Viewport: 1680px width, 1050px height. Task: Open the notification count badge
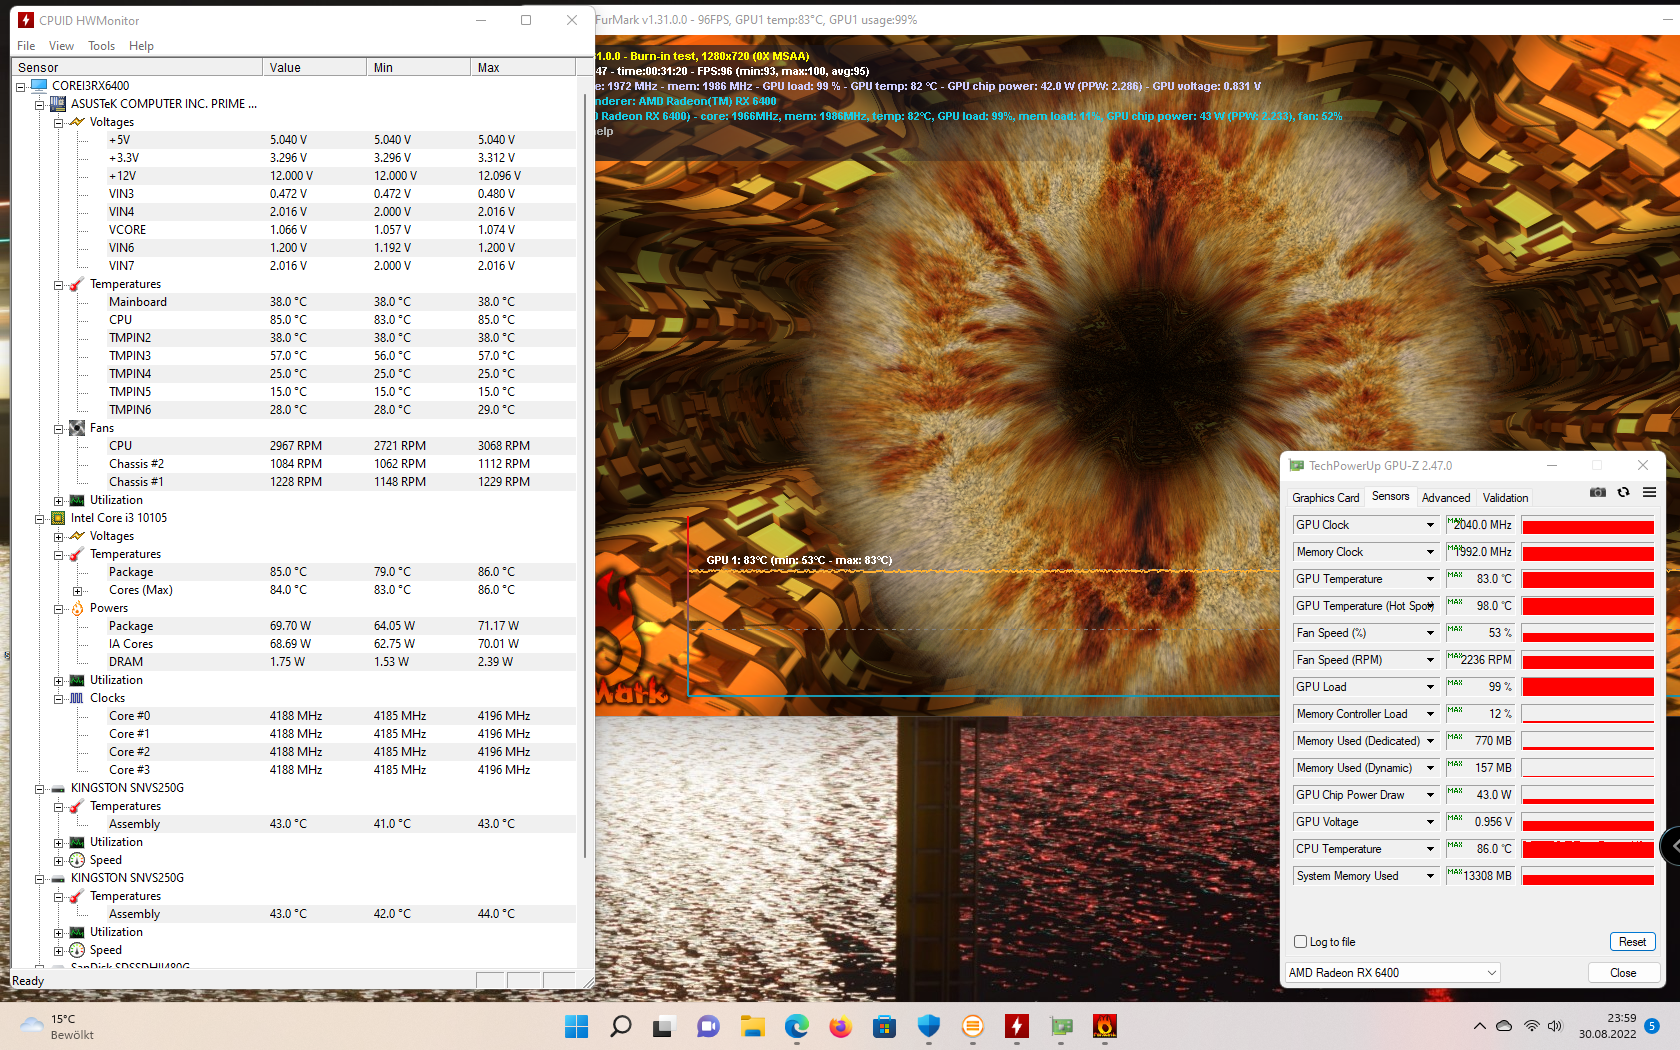pyautogui.click(x=1652, y=1026)
